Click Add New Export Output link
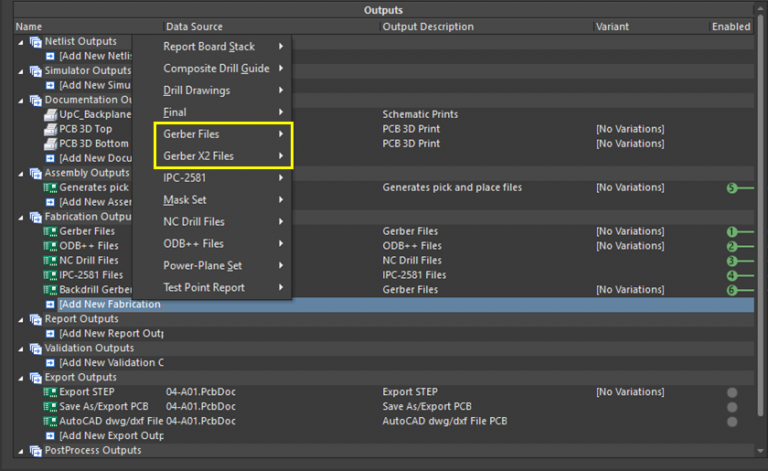Viewport: 768px width, 471px height. click(x=110, y=436)
